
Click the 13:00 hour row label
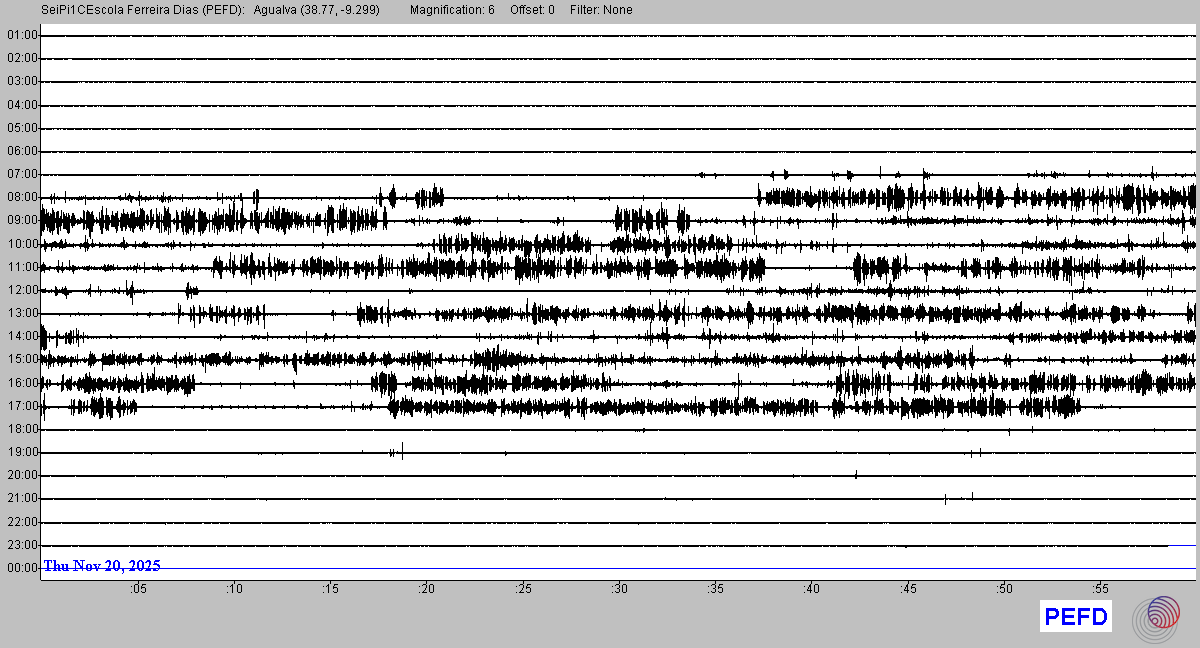pyautogui.click(x=22, y=313)
